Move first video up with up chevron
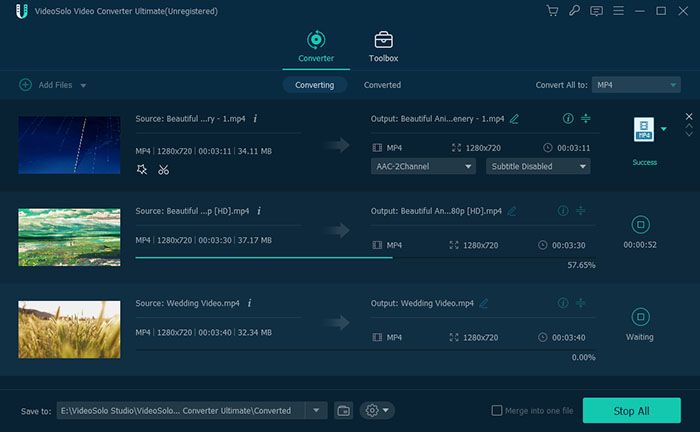 point(689,126)
